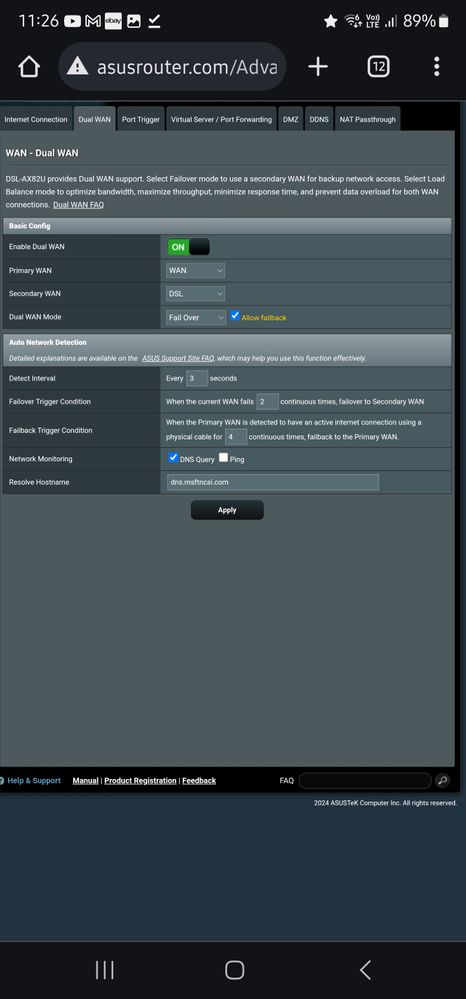Switch to Port Trigger tab
Screen dimensions: 466x999
pyautogui.click(x=141, y=119)
